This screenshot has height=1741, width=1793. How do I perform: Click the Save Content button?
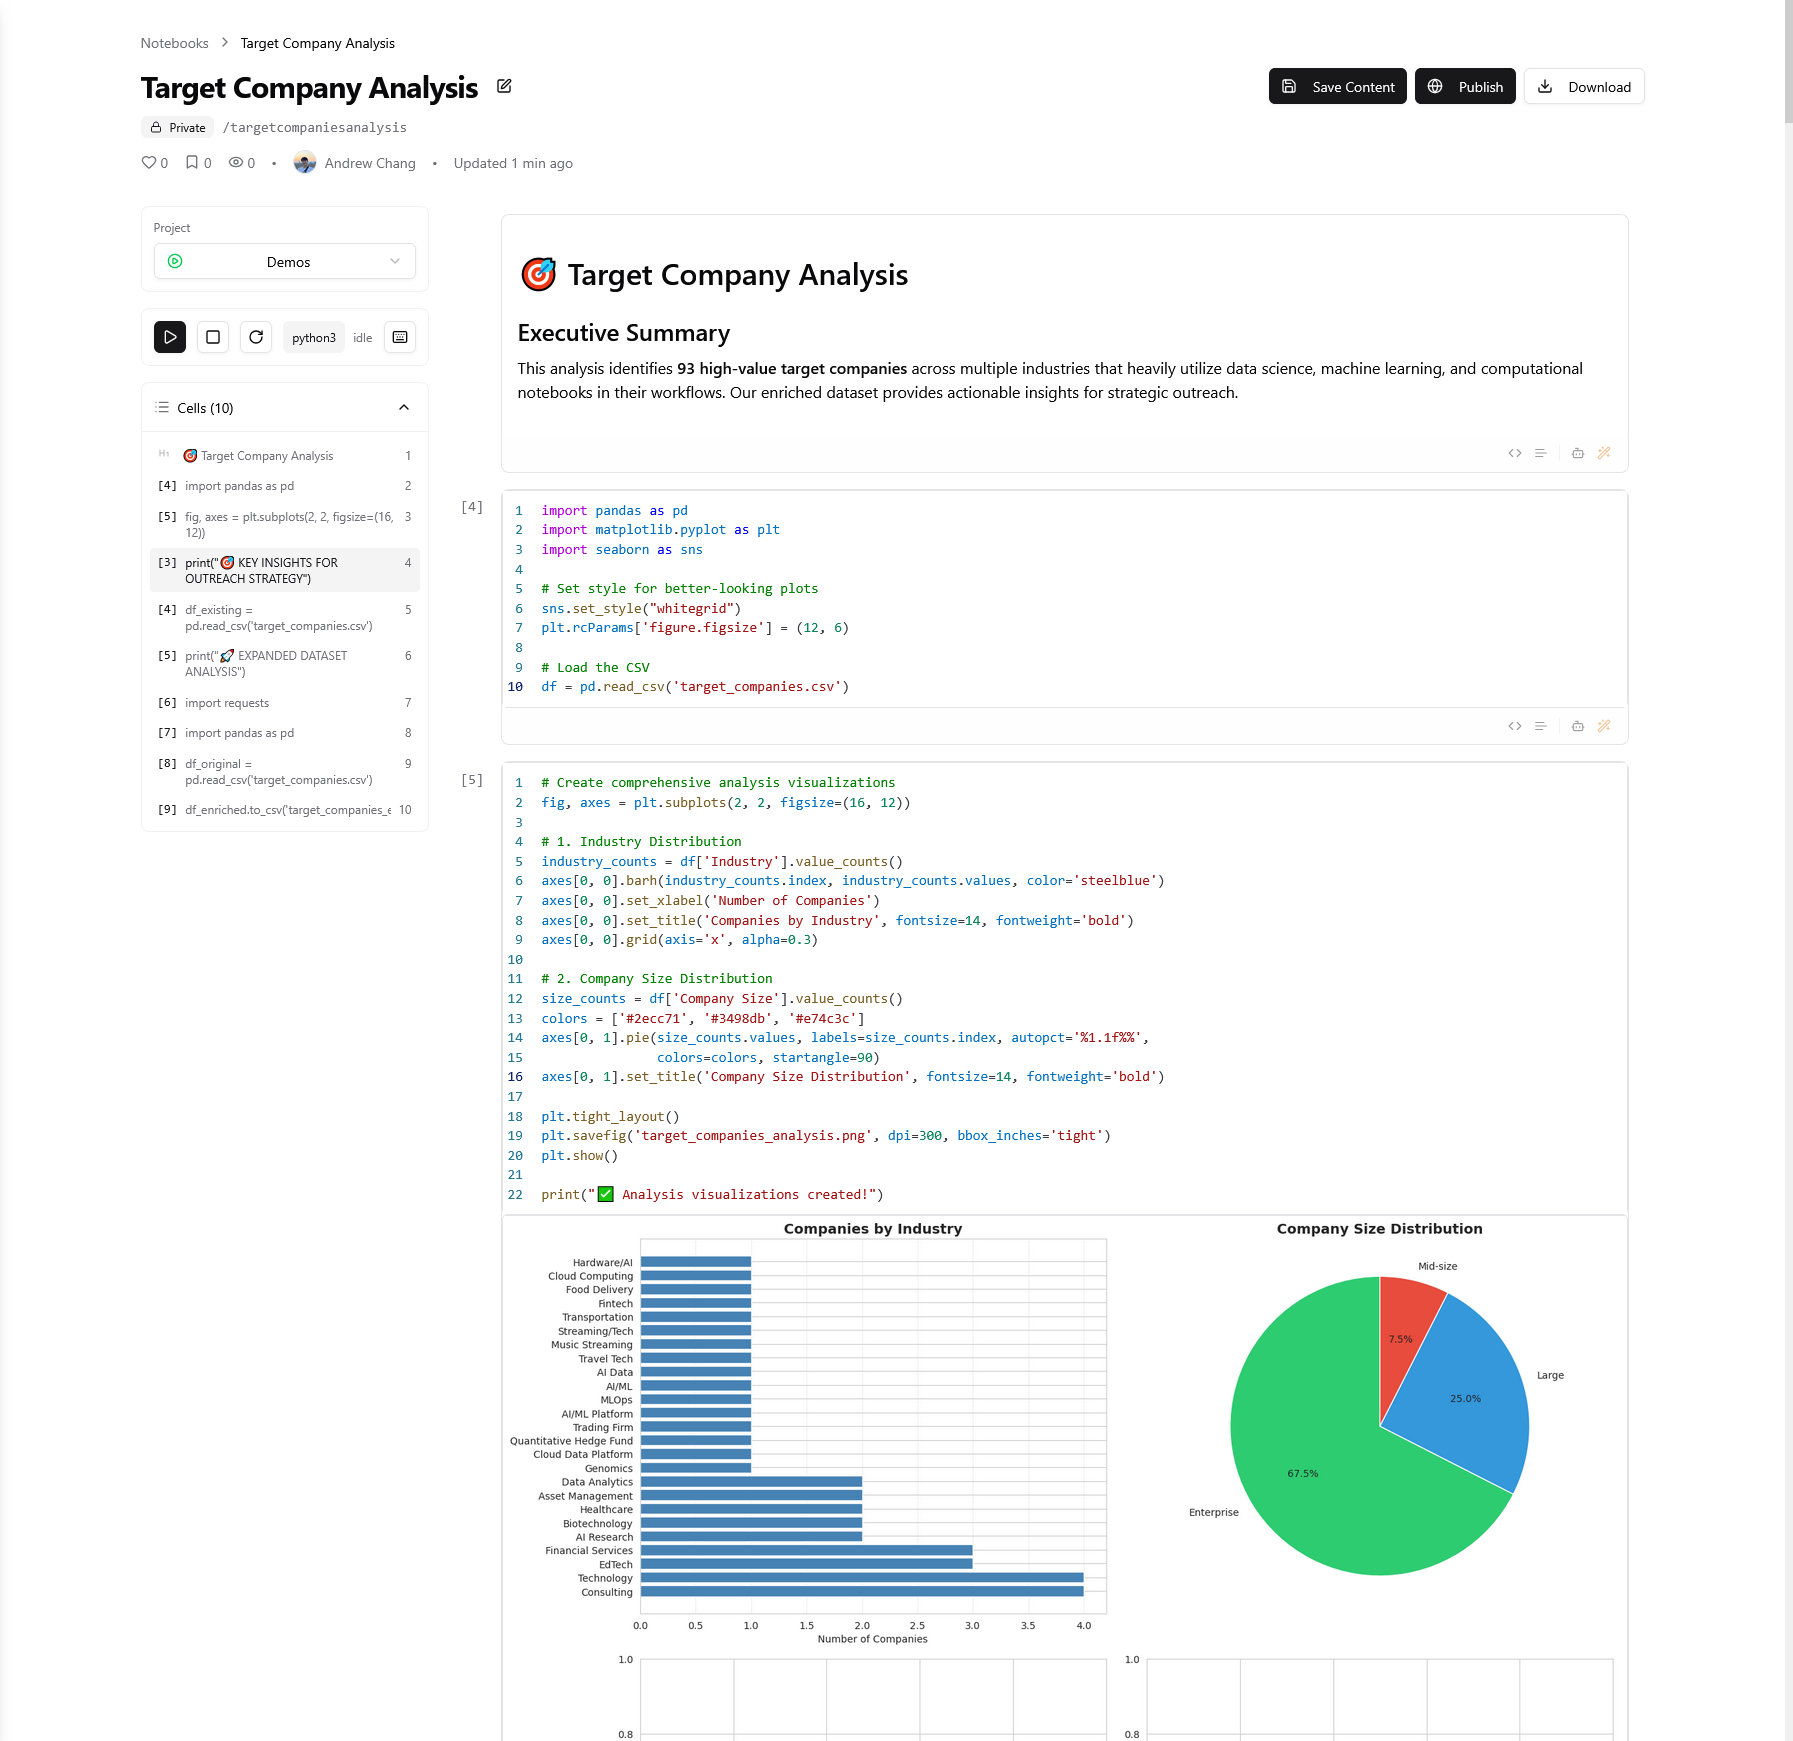click(1338, 87)
